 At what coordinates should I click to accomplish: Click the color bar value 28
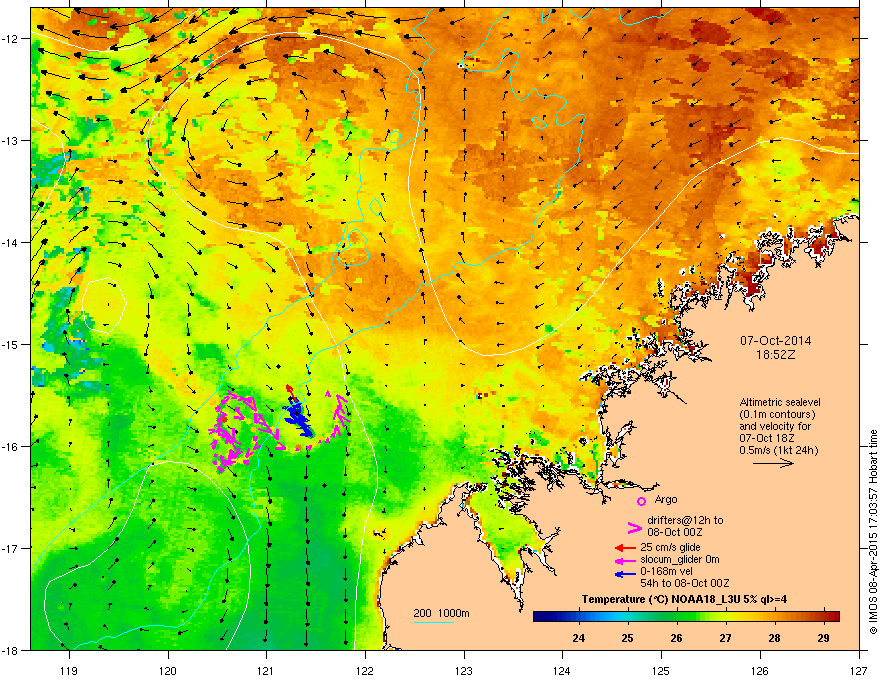pos(774,638)
